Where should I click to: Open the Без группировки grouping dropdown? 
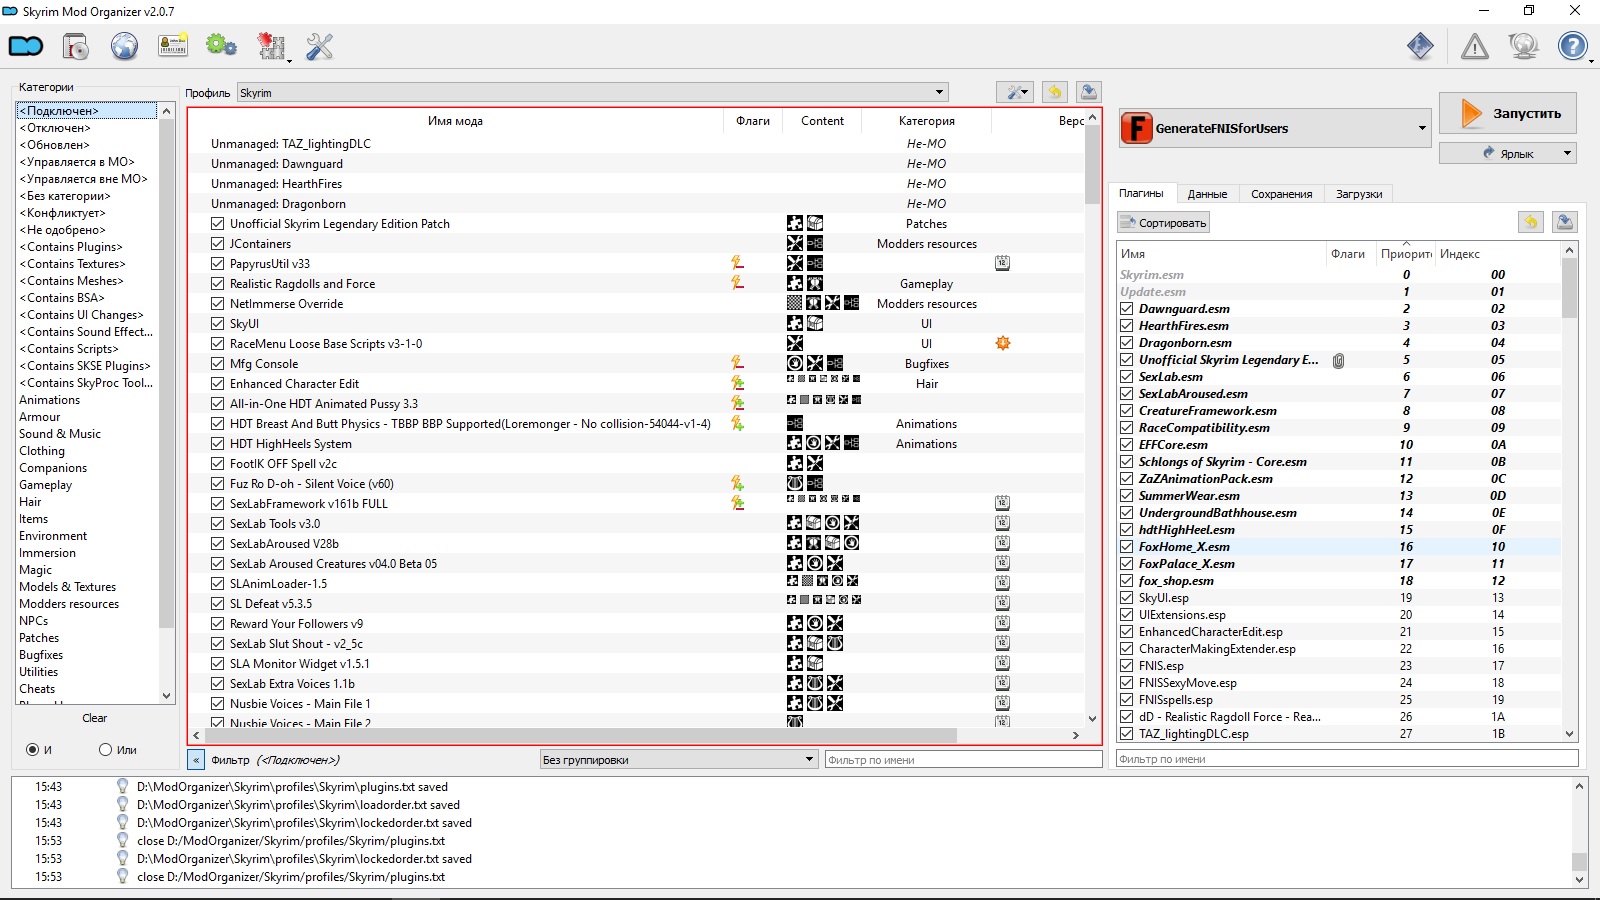[679, 760]
